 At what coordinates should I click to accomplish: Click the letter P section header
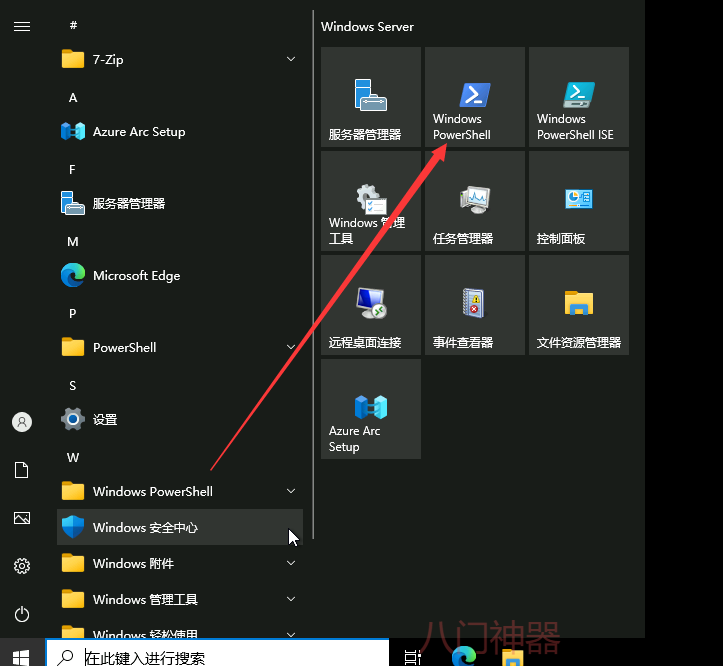[x=72, y=314]
